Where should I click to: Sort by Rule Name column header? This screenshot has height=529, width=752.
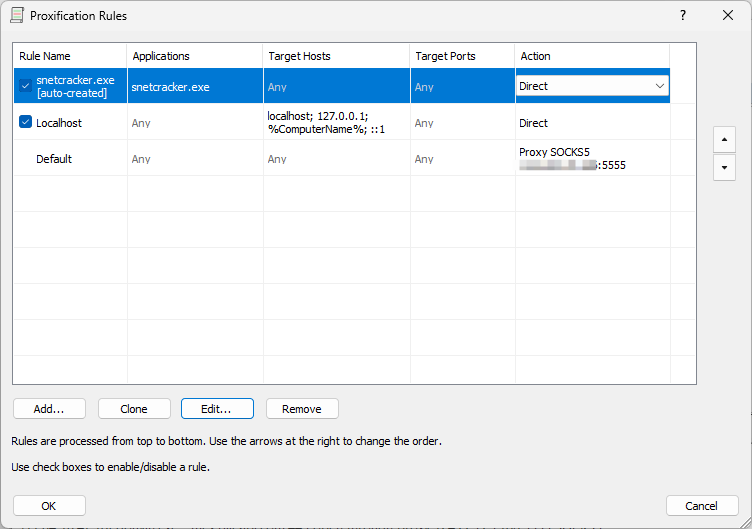(69, 56)
